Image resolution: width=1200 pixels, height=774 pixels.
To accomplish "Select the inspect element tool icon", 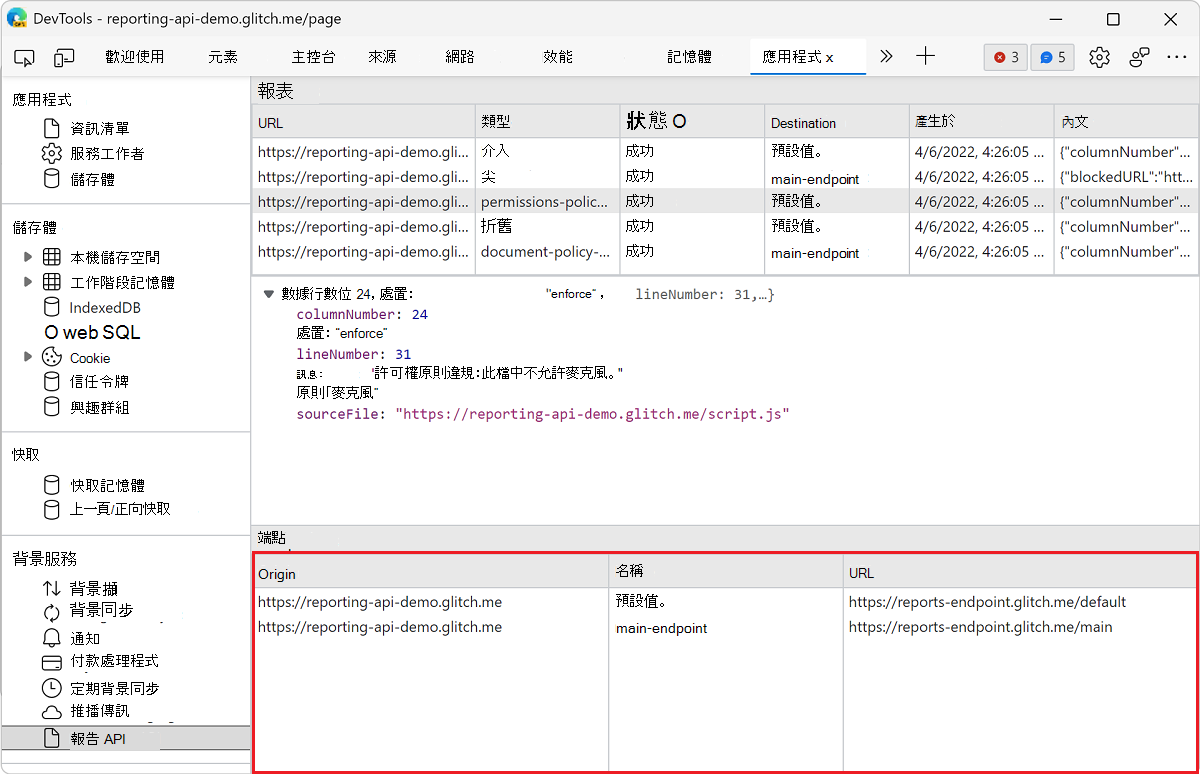I will pyautogui.click(x=24, y=57).
